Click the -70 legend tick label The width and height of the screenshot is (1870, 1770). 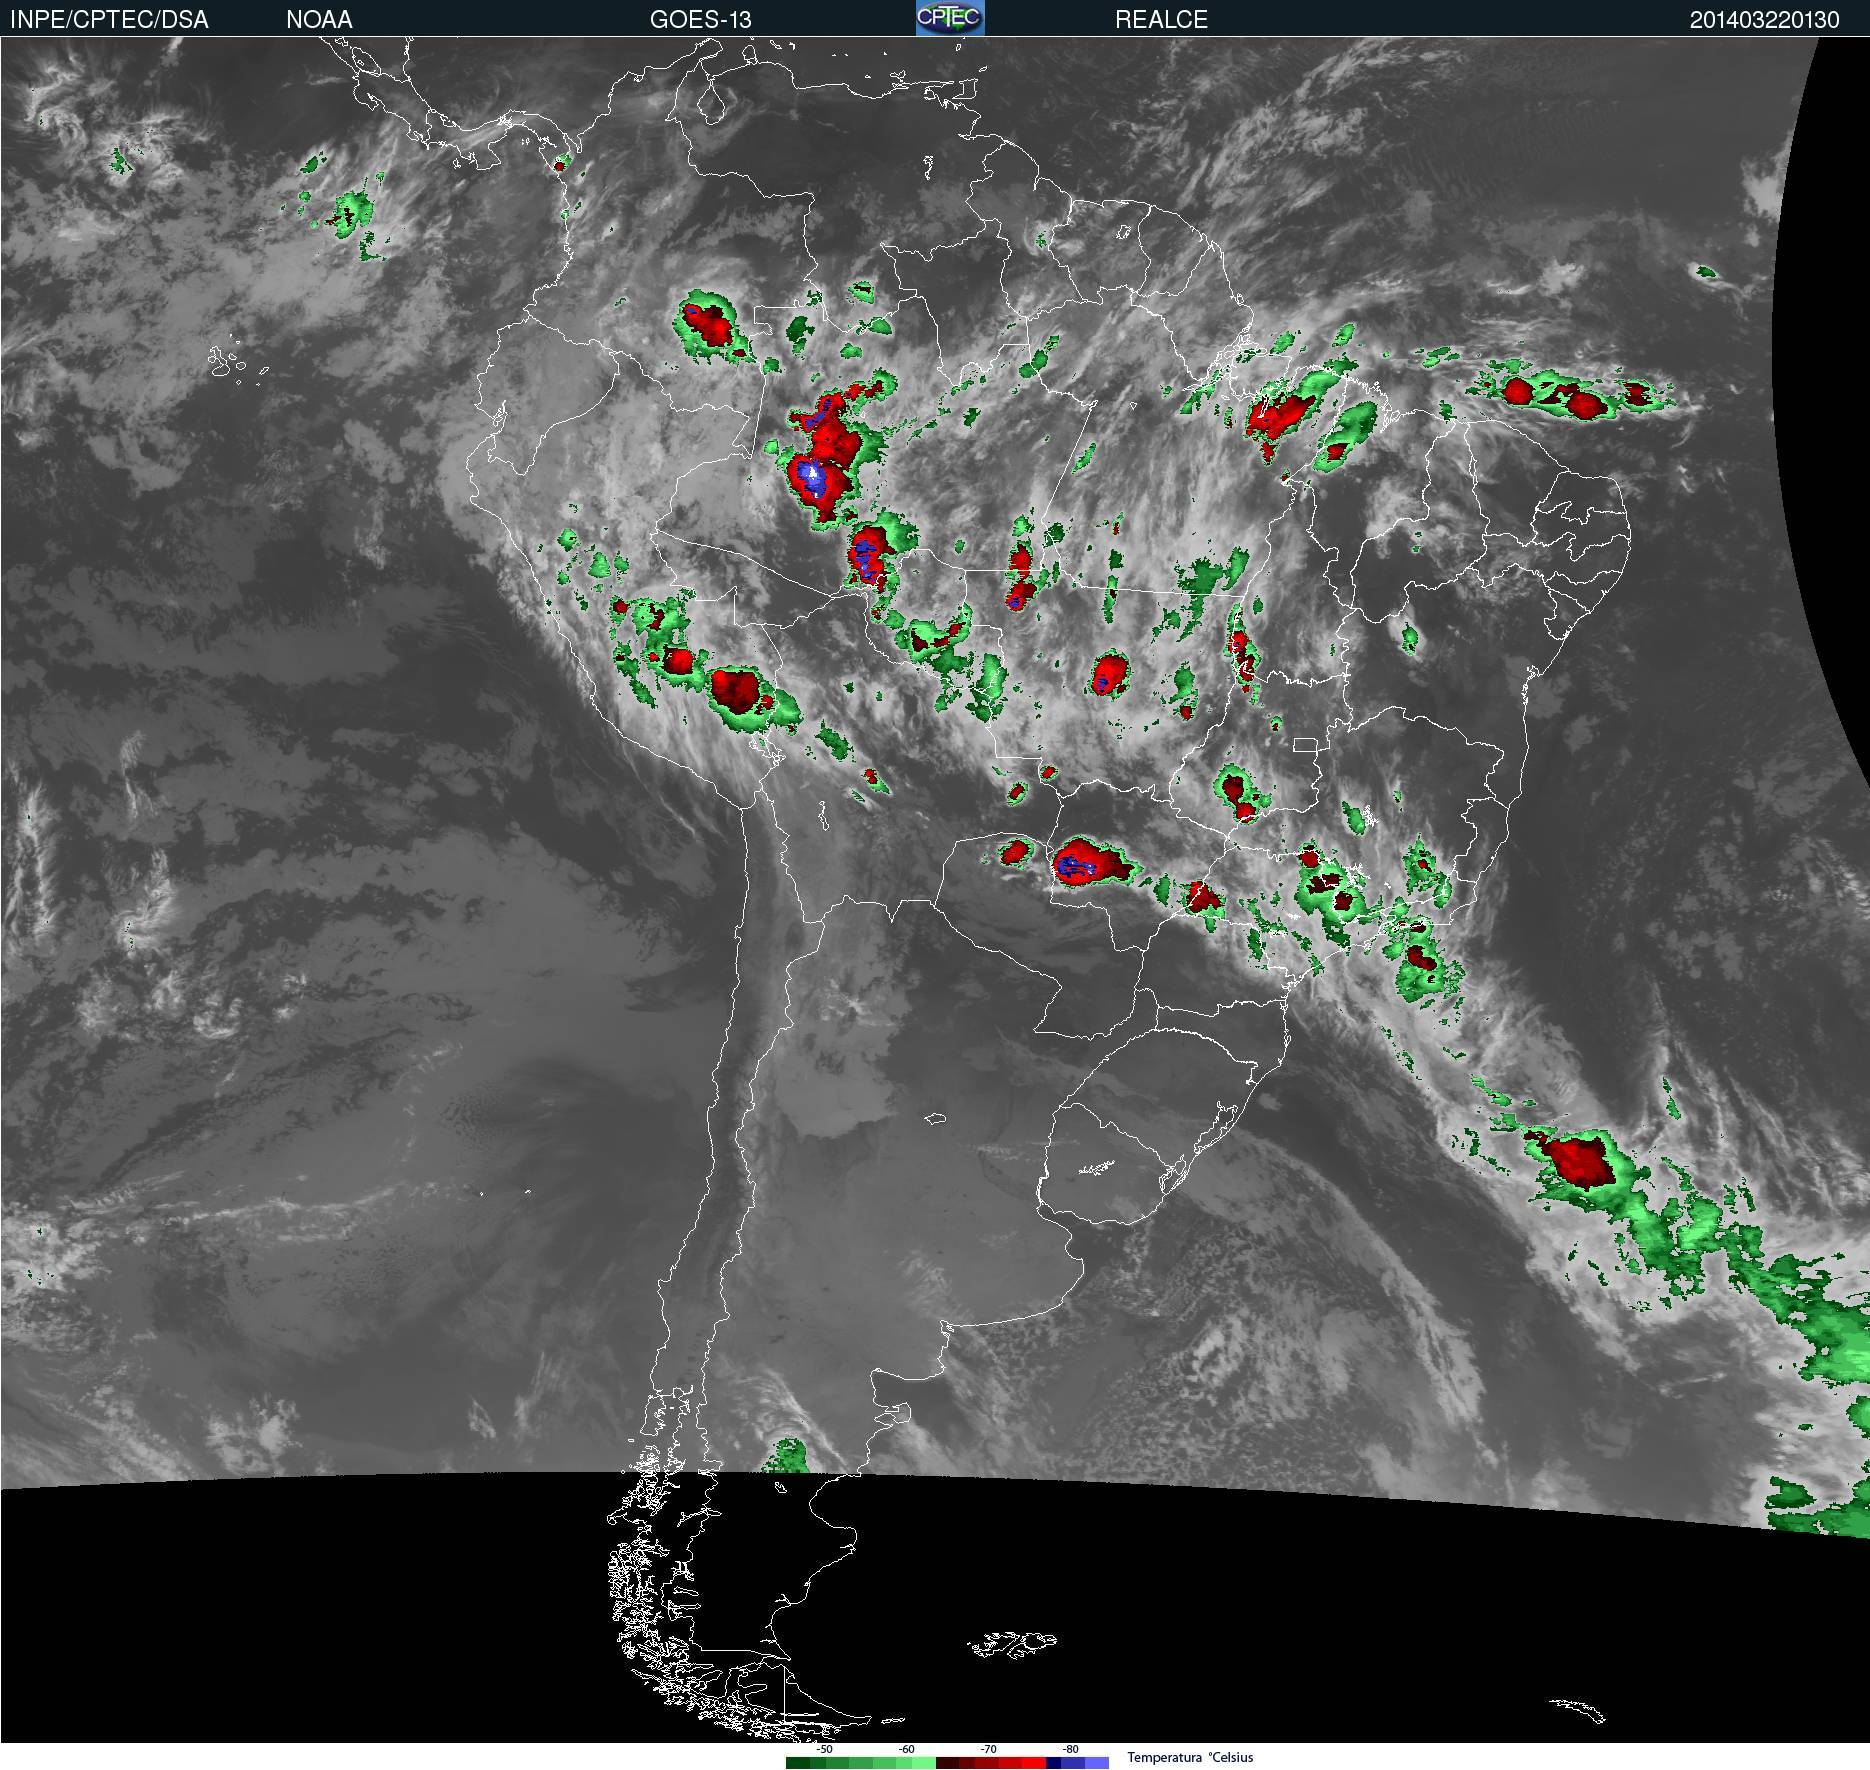988,1749
